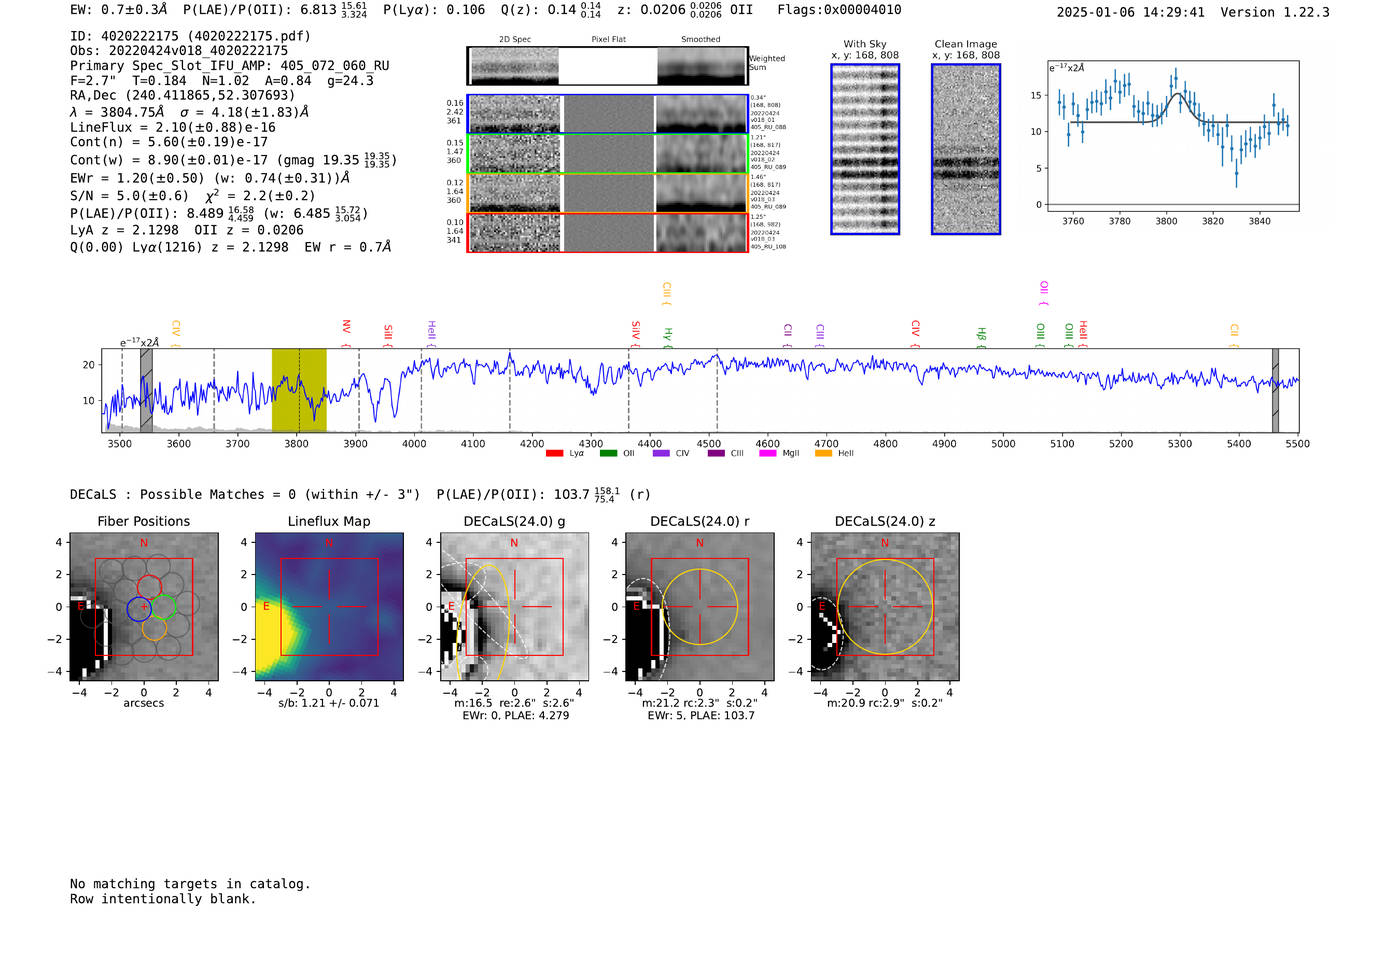Click the "Flags:0x00004010" header text
1400x953 pixels.
(x=839, y=10)
